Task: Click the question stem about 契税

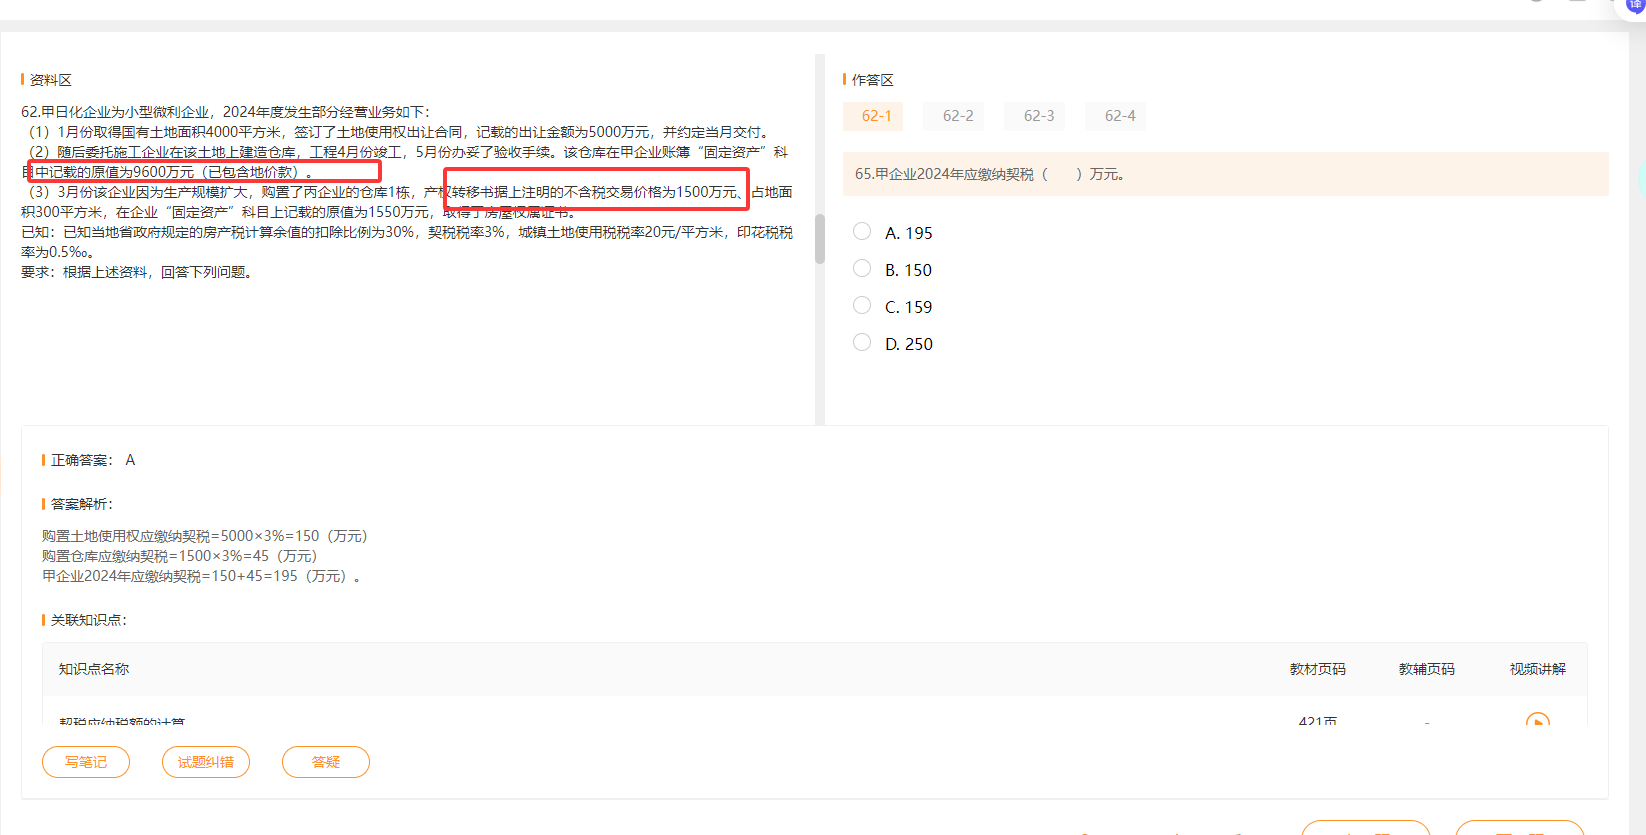Action: 990,174
